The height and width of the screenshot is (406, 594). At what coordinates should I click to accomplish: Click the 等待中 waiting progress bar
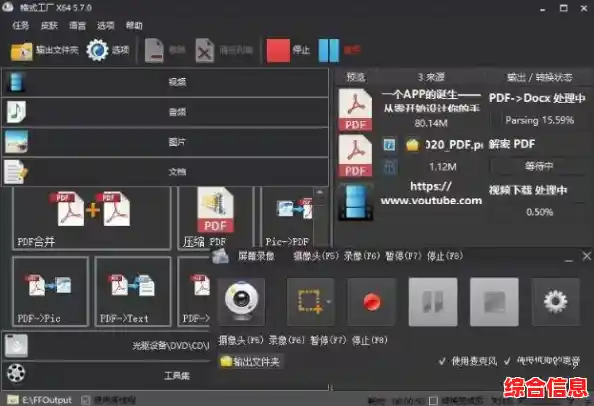point(539,166)
